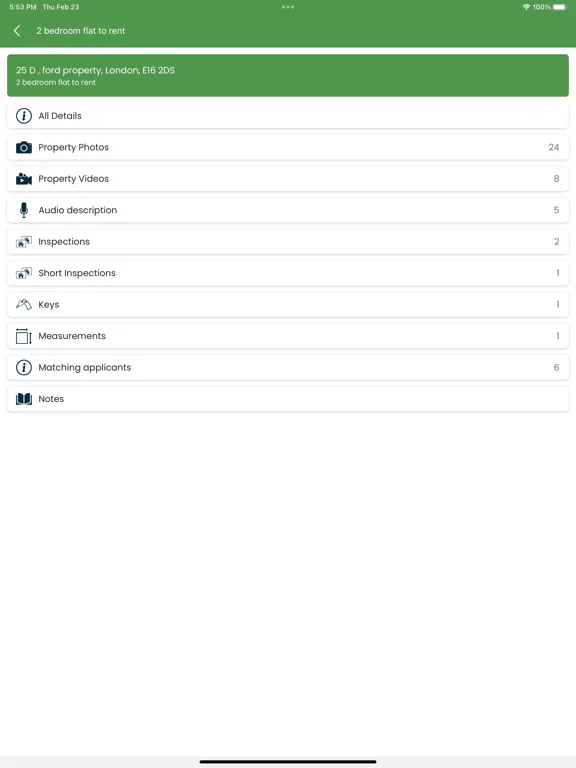Screen dimensions: 576x768
Task: Tap the back arrow in header
Action: tap(17, 31)
